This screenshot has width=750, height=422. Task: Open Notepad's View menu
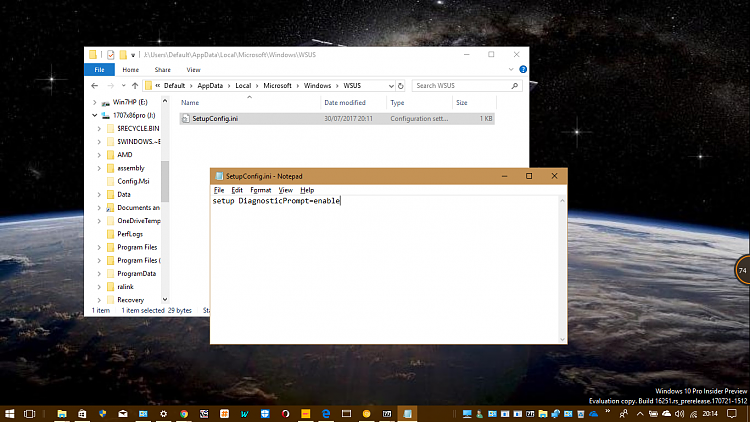pyautogui.click(x=286, y=190)
